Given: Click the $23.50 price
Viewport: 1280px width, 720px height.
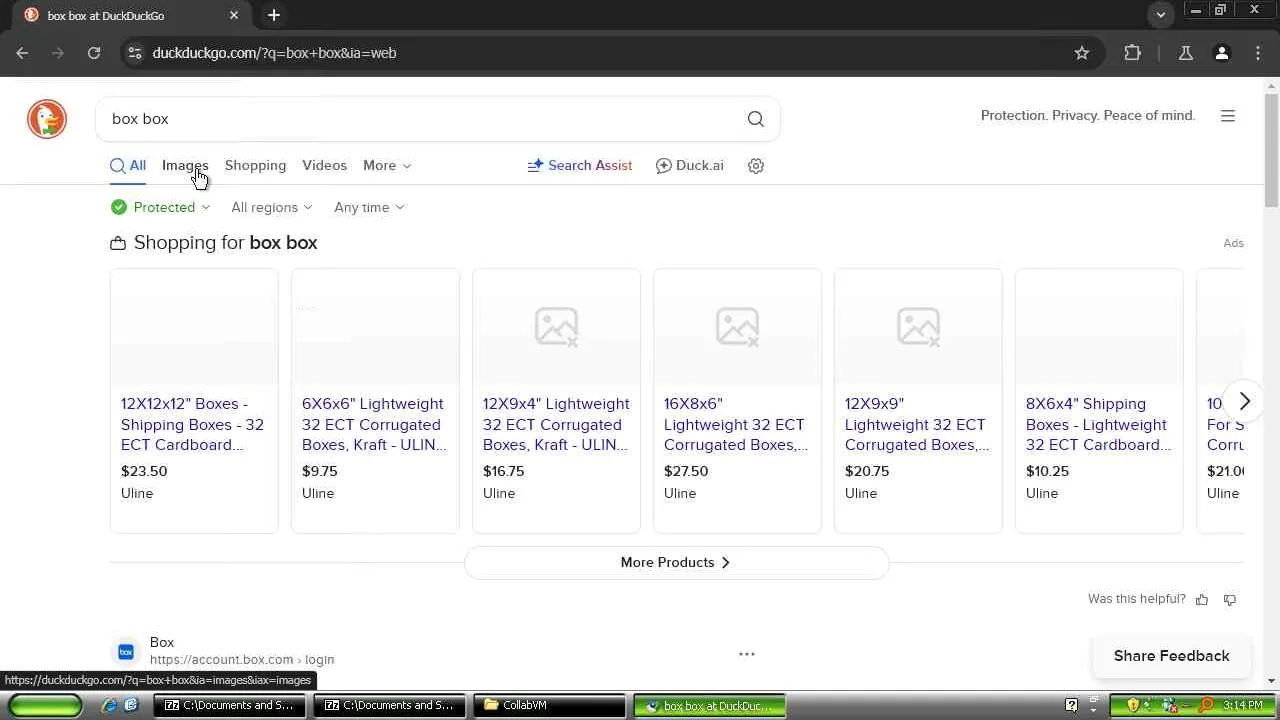Looking at the screenshot, I should pyautogui.click(x=144, y=471).
